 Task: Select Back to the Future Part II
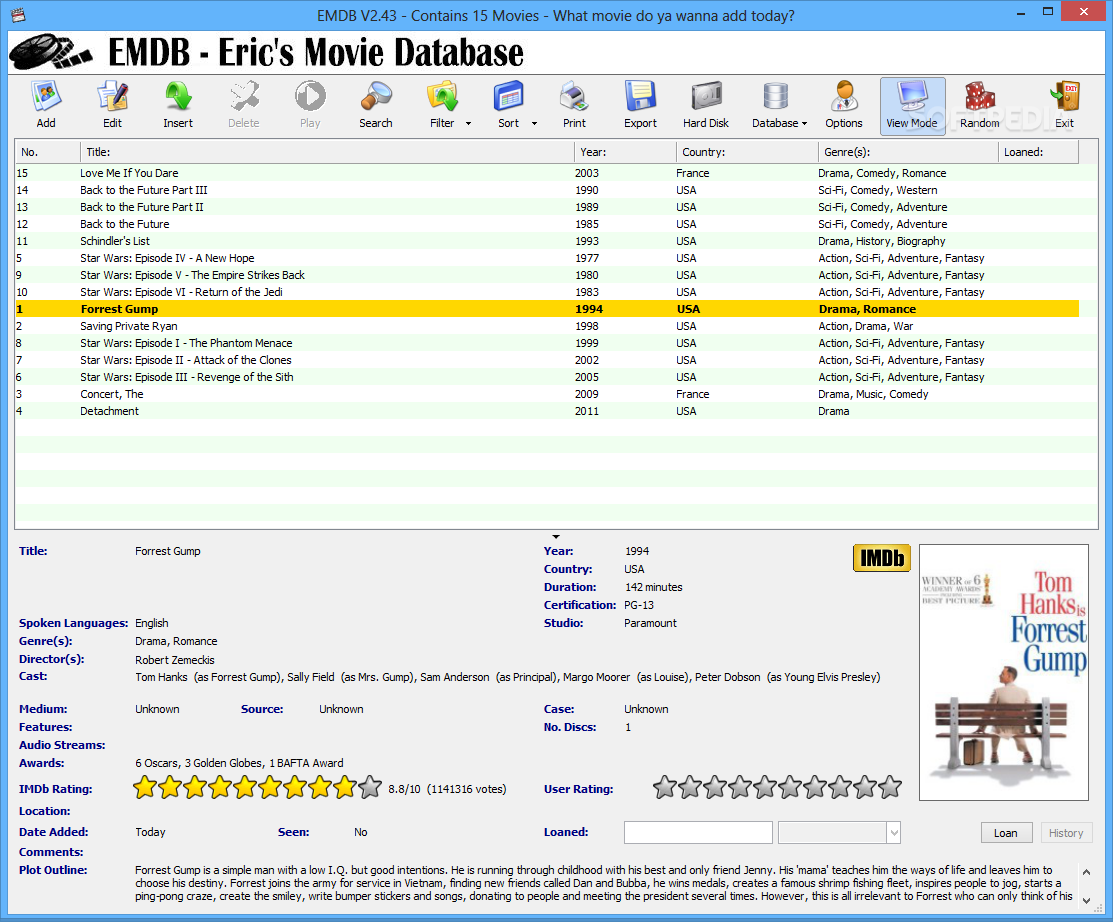coord(547,207)
